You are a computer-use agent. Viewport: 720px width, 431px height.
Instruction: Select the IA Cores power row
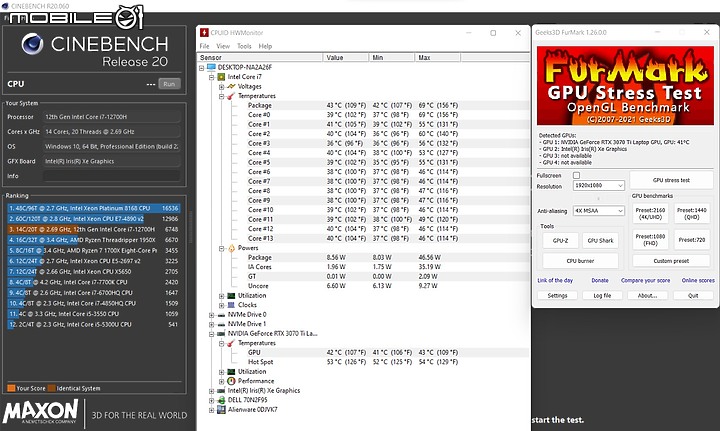click(x=364, y=267)
